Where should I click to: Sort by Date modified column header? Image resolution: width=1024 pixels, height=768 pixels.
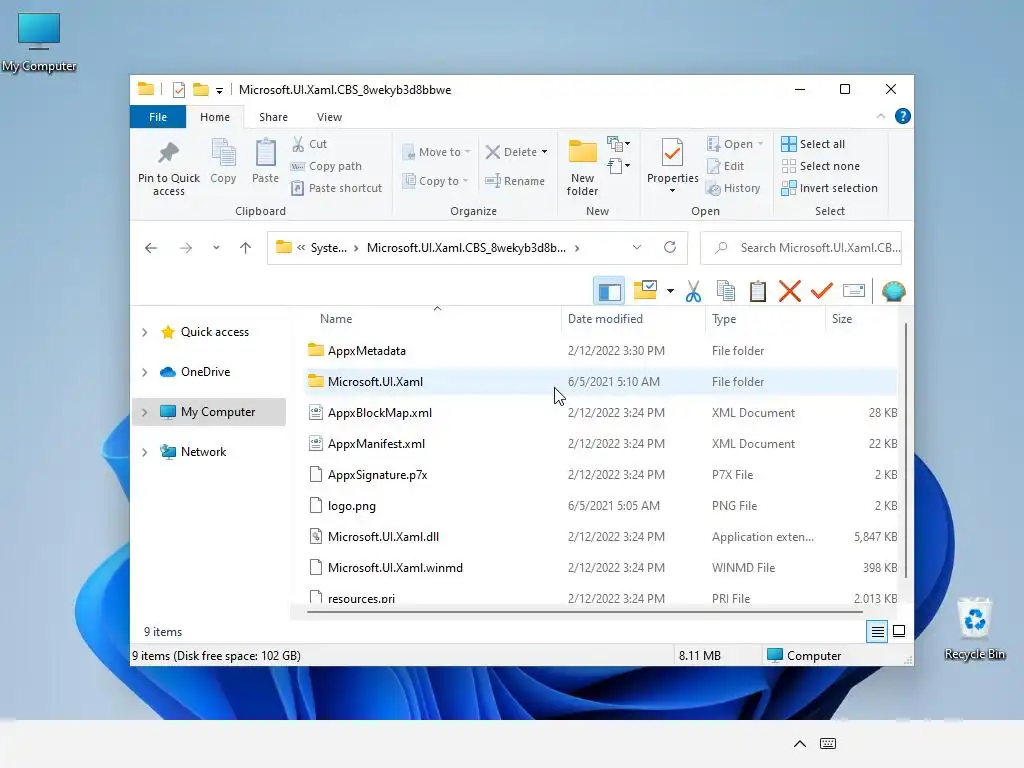tap(633, 319)
